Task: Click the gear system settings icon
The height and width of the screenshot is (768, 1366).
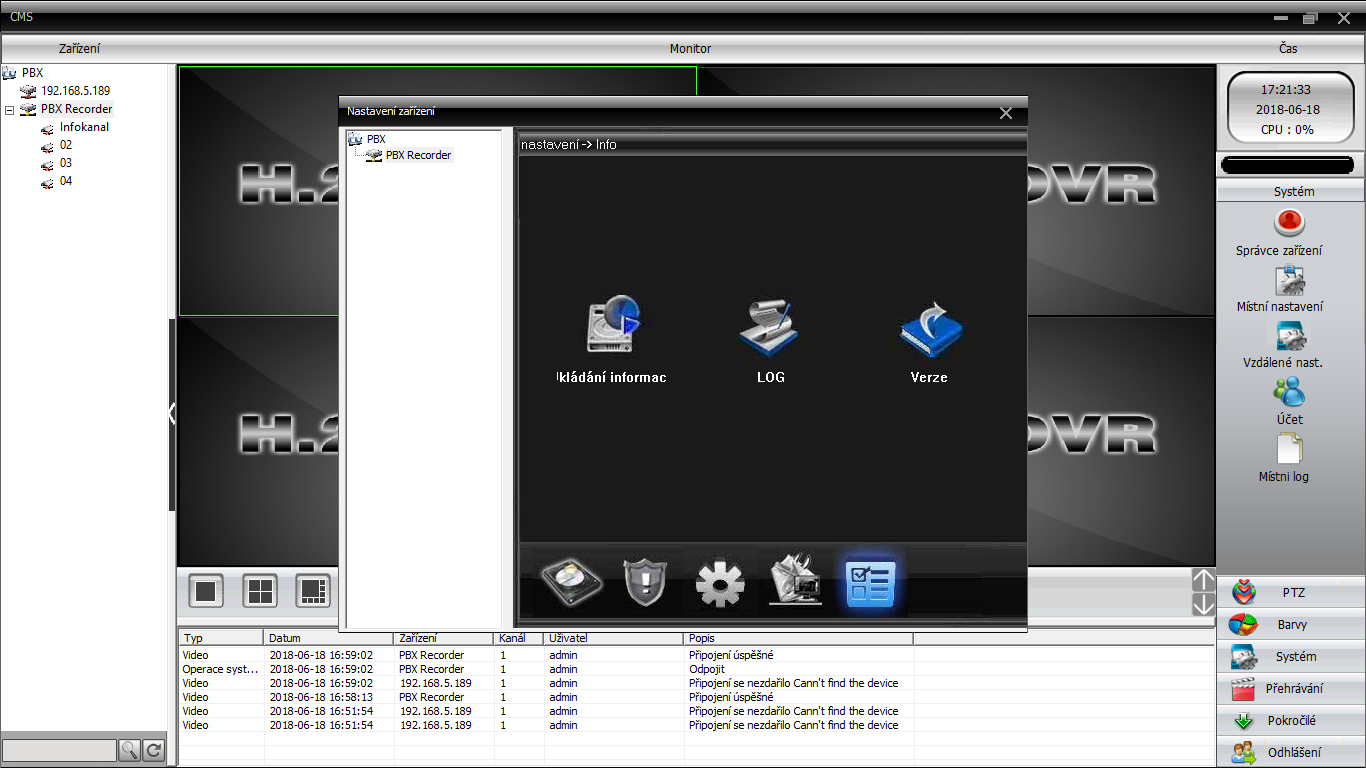Action: point(720,583)
